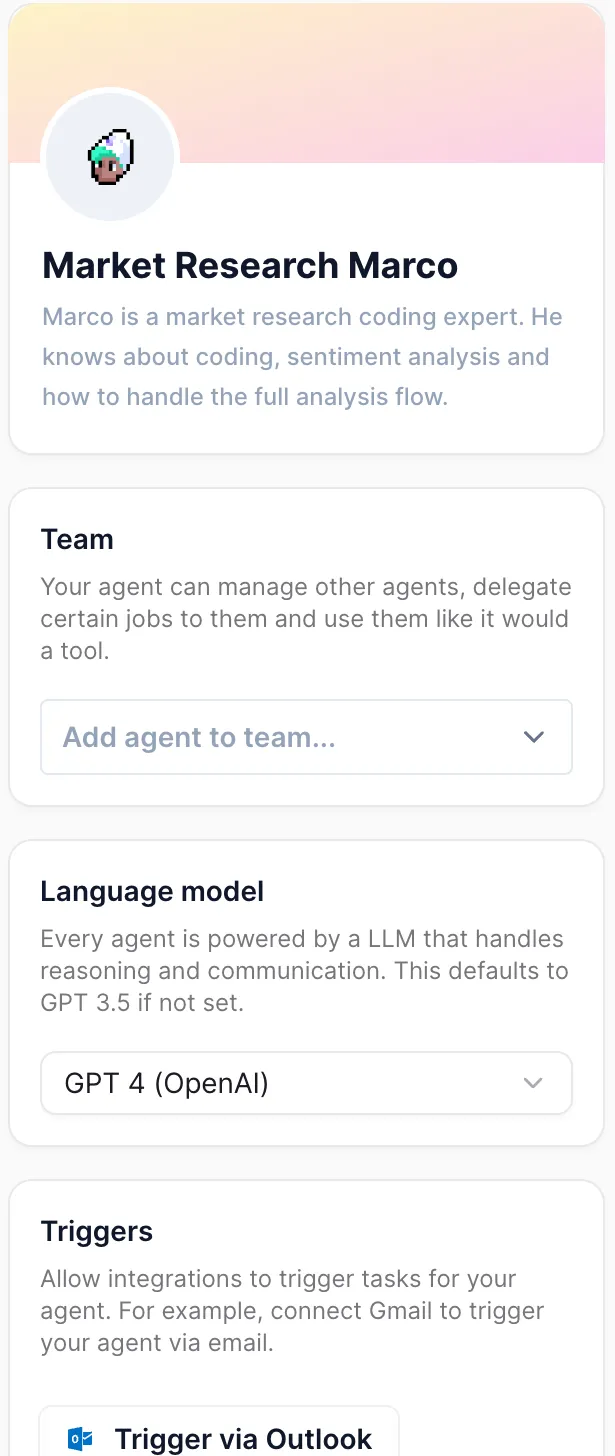Click the Outlook logo icon

[x=80, y=1439]
